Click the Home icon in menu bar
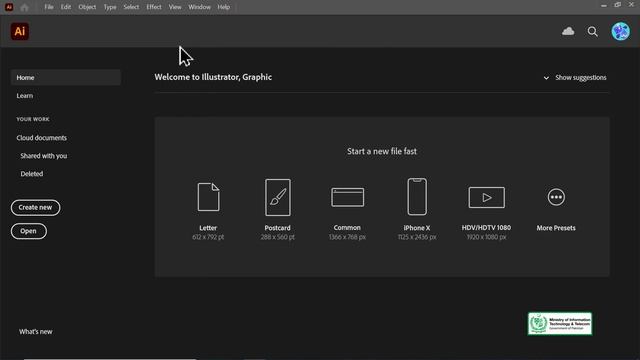Screen dimensions: 640x360 tap(24, 7)
